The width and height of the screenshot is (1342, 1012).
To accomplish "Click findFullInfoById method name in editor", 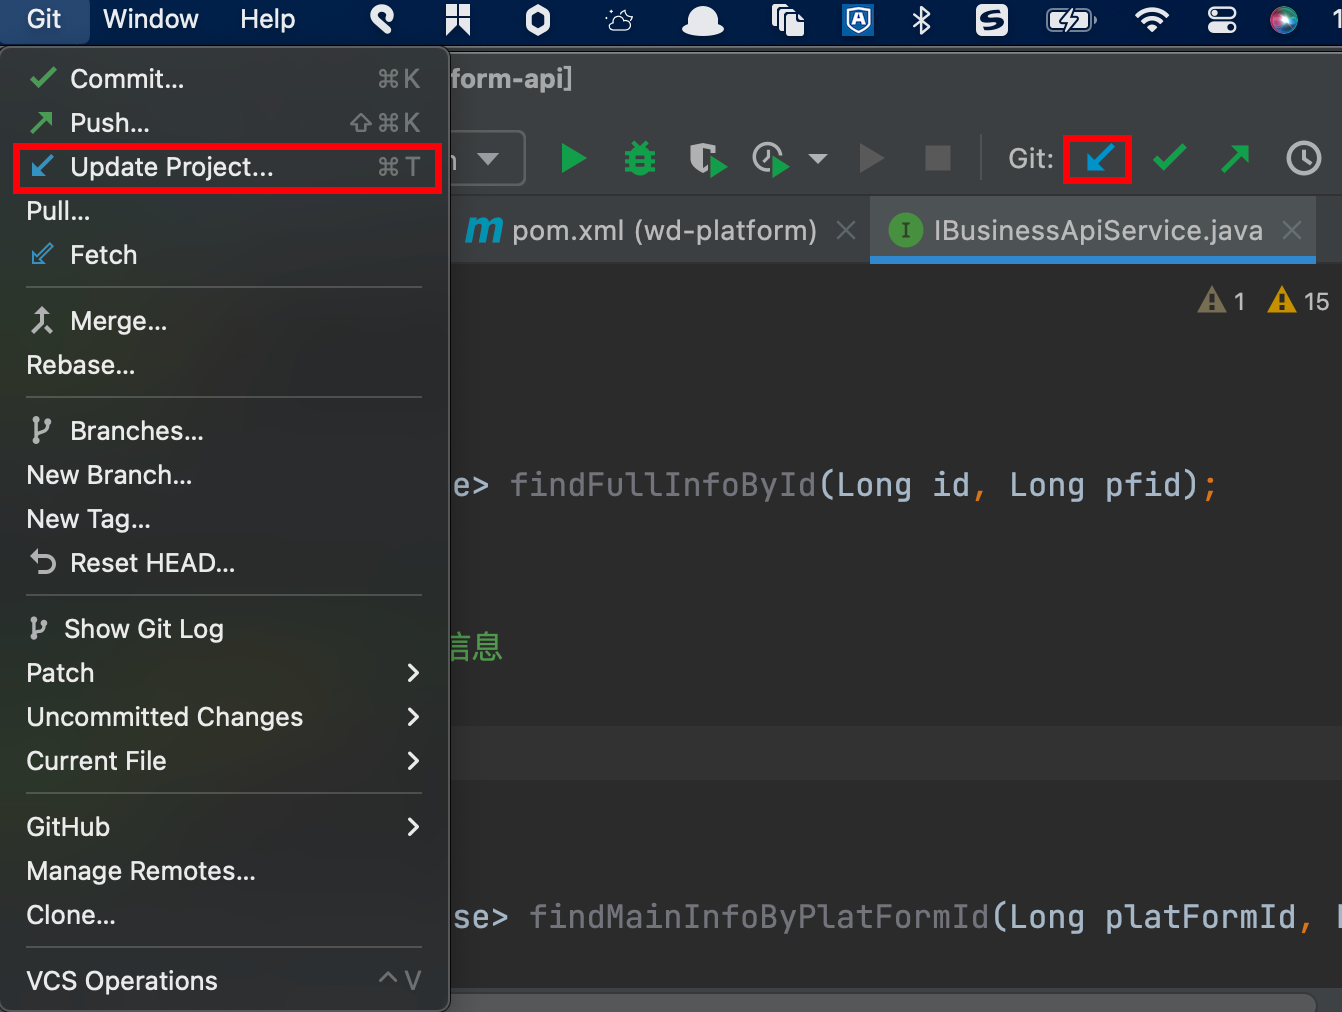I will (663, 485).
